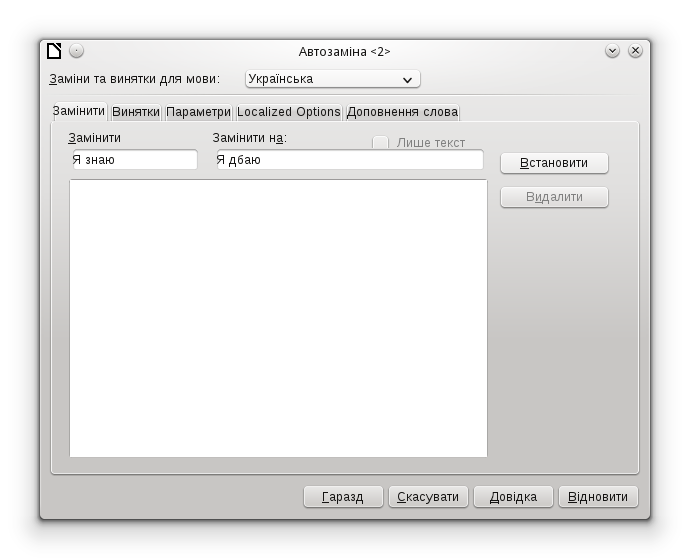The image size is (690, 559).
Task: Show the Доповнення слова tab
Action: pyautogui.click(x=402, y=112)
